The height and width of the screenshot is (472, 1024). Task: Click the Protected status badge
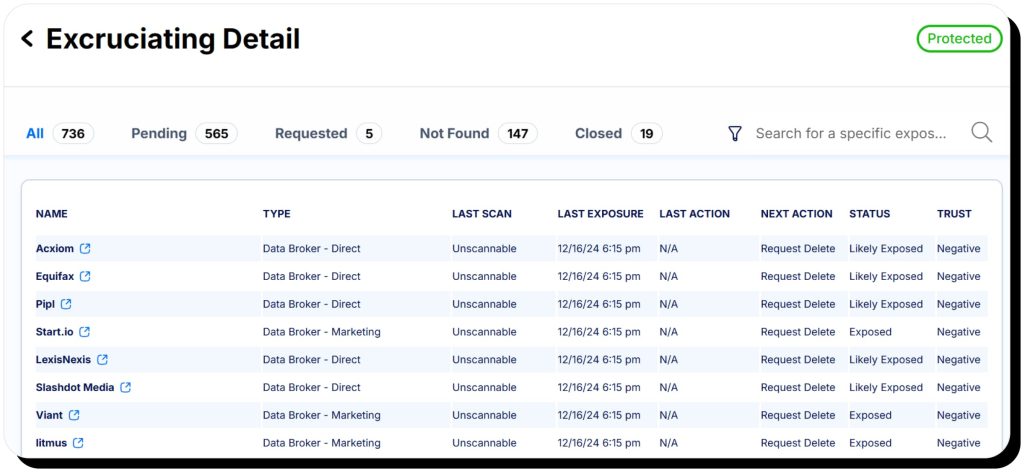959,39
